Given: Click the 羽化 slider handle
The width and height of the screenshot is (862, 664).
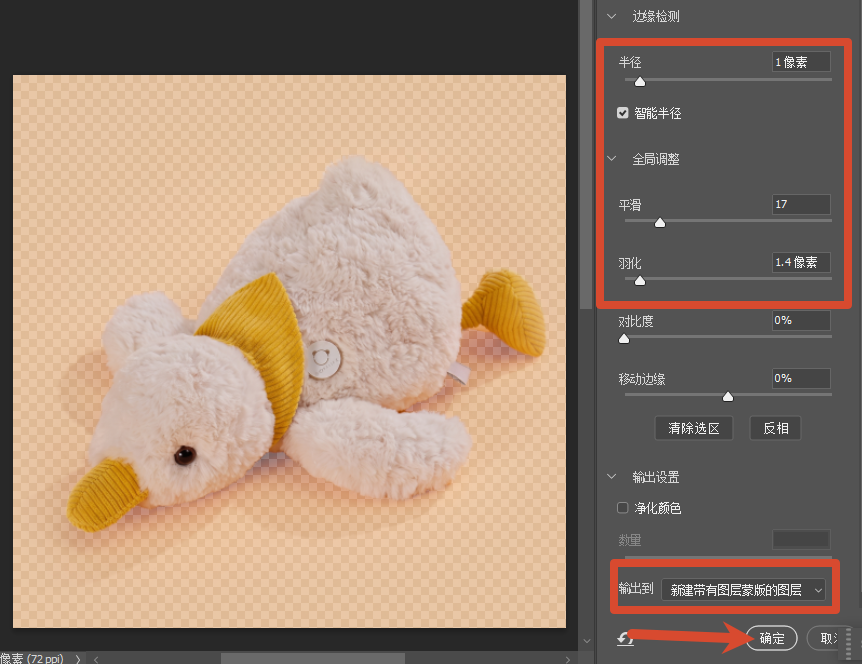Looking at the screenshot, I should 639,281.
